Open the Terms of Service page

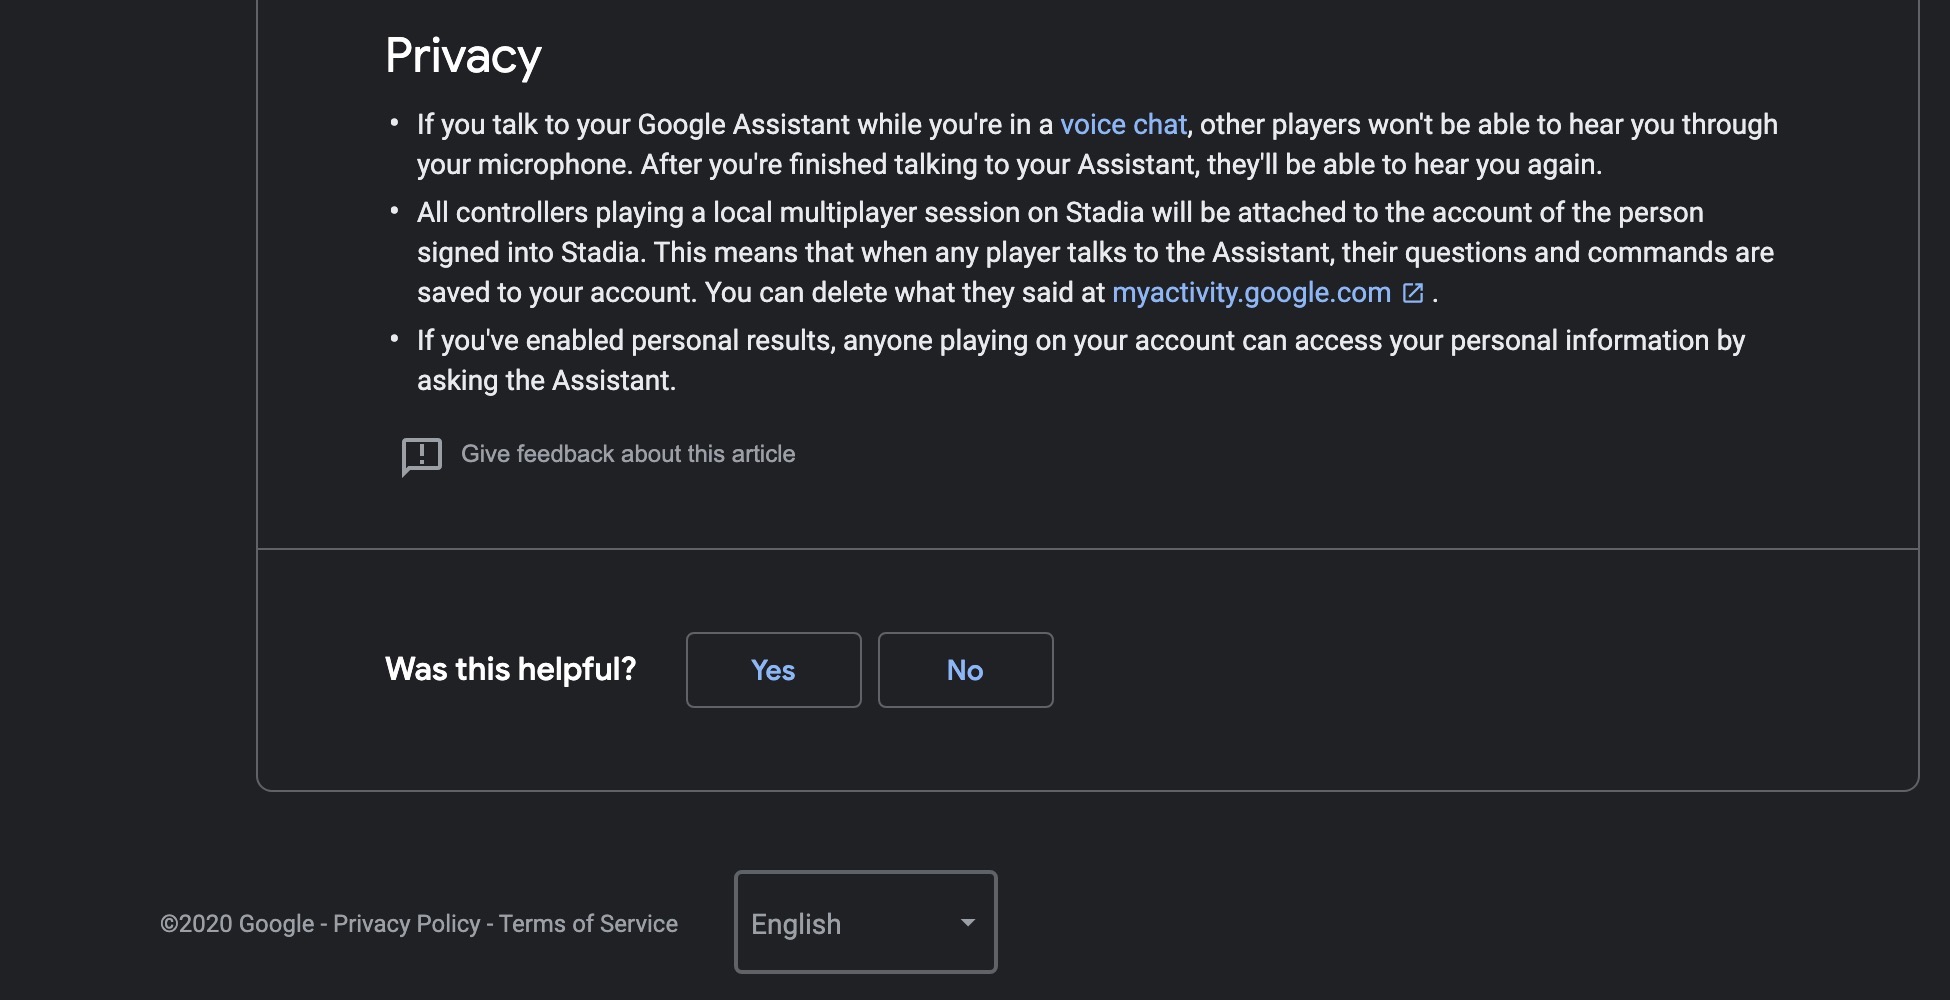click(x=588, y=923)
